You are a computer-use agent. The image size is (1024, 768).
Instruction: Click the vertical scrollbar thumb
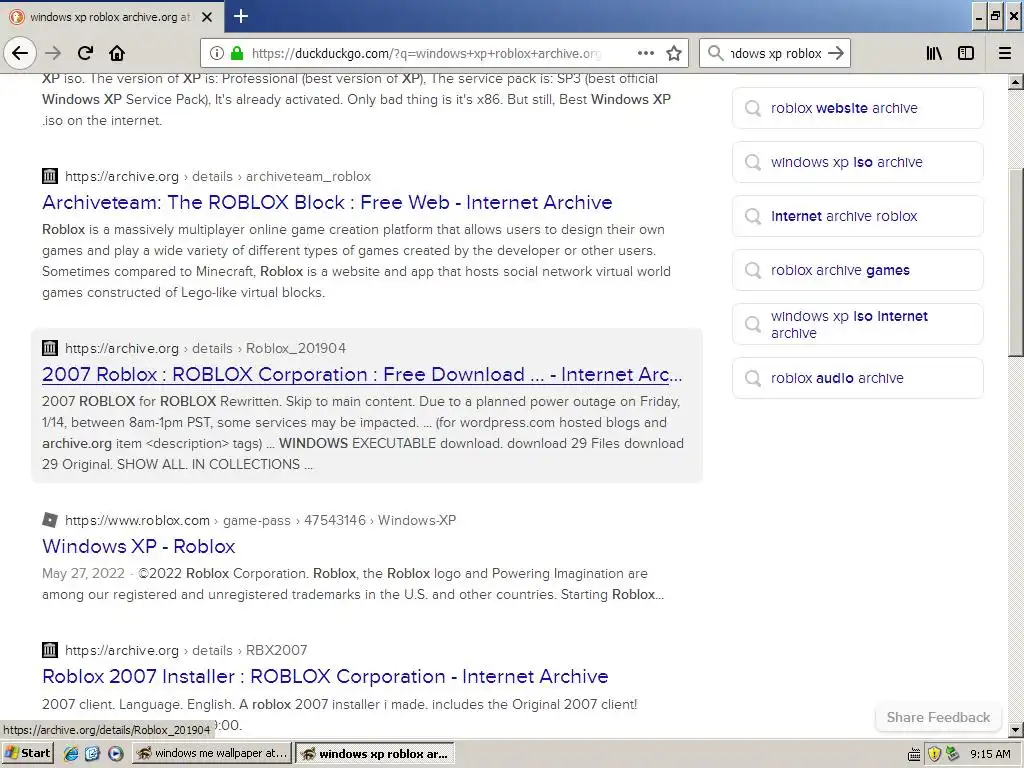pos(1016,262)
